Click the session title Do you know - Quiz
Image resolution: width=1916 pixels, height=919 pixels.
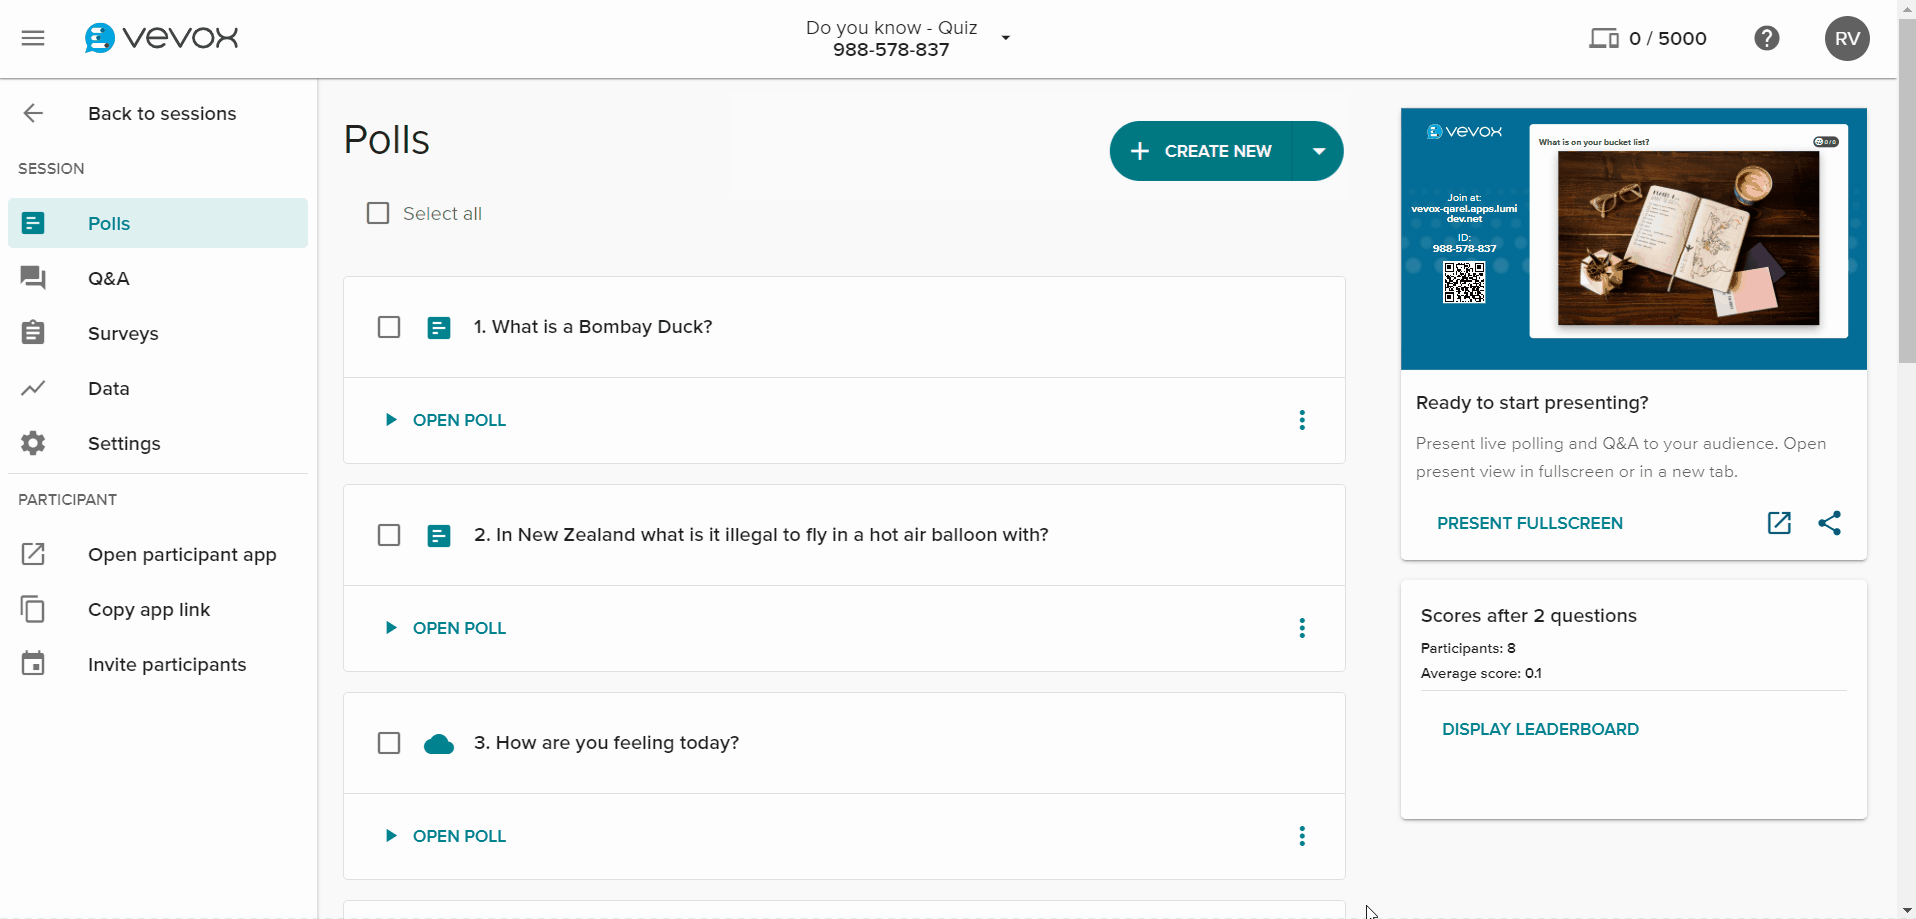(891, 27)
